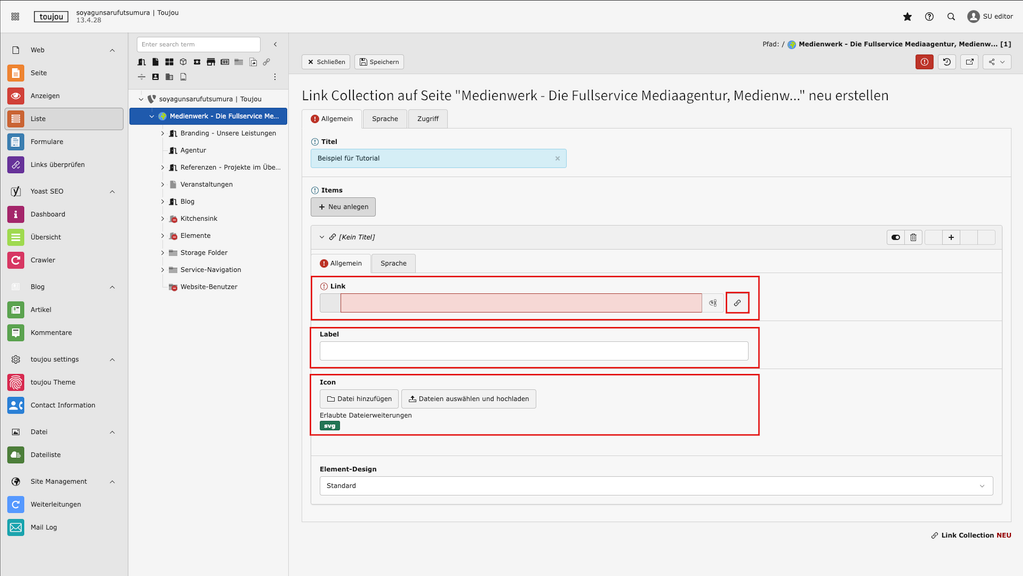Open the link browser chain icon

(737, 303)
